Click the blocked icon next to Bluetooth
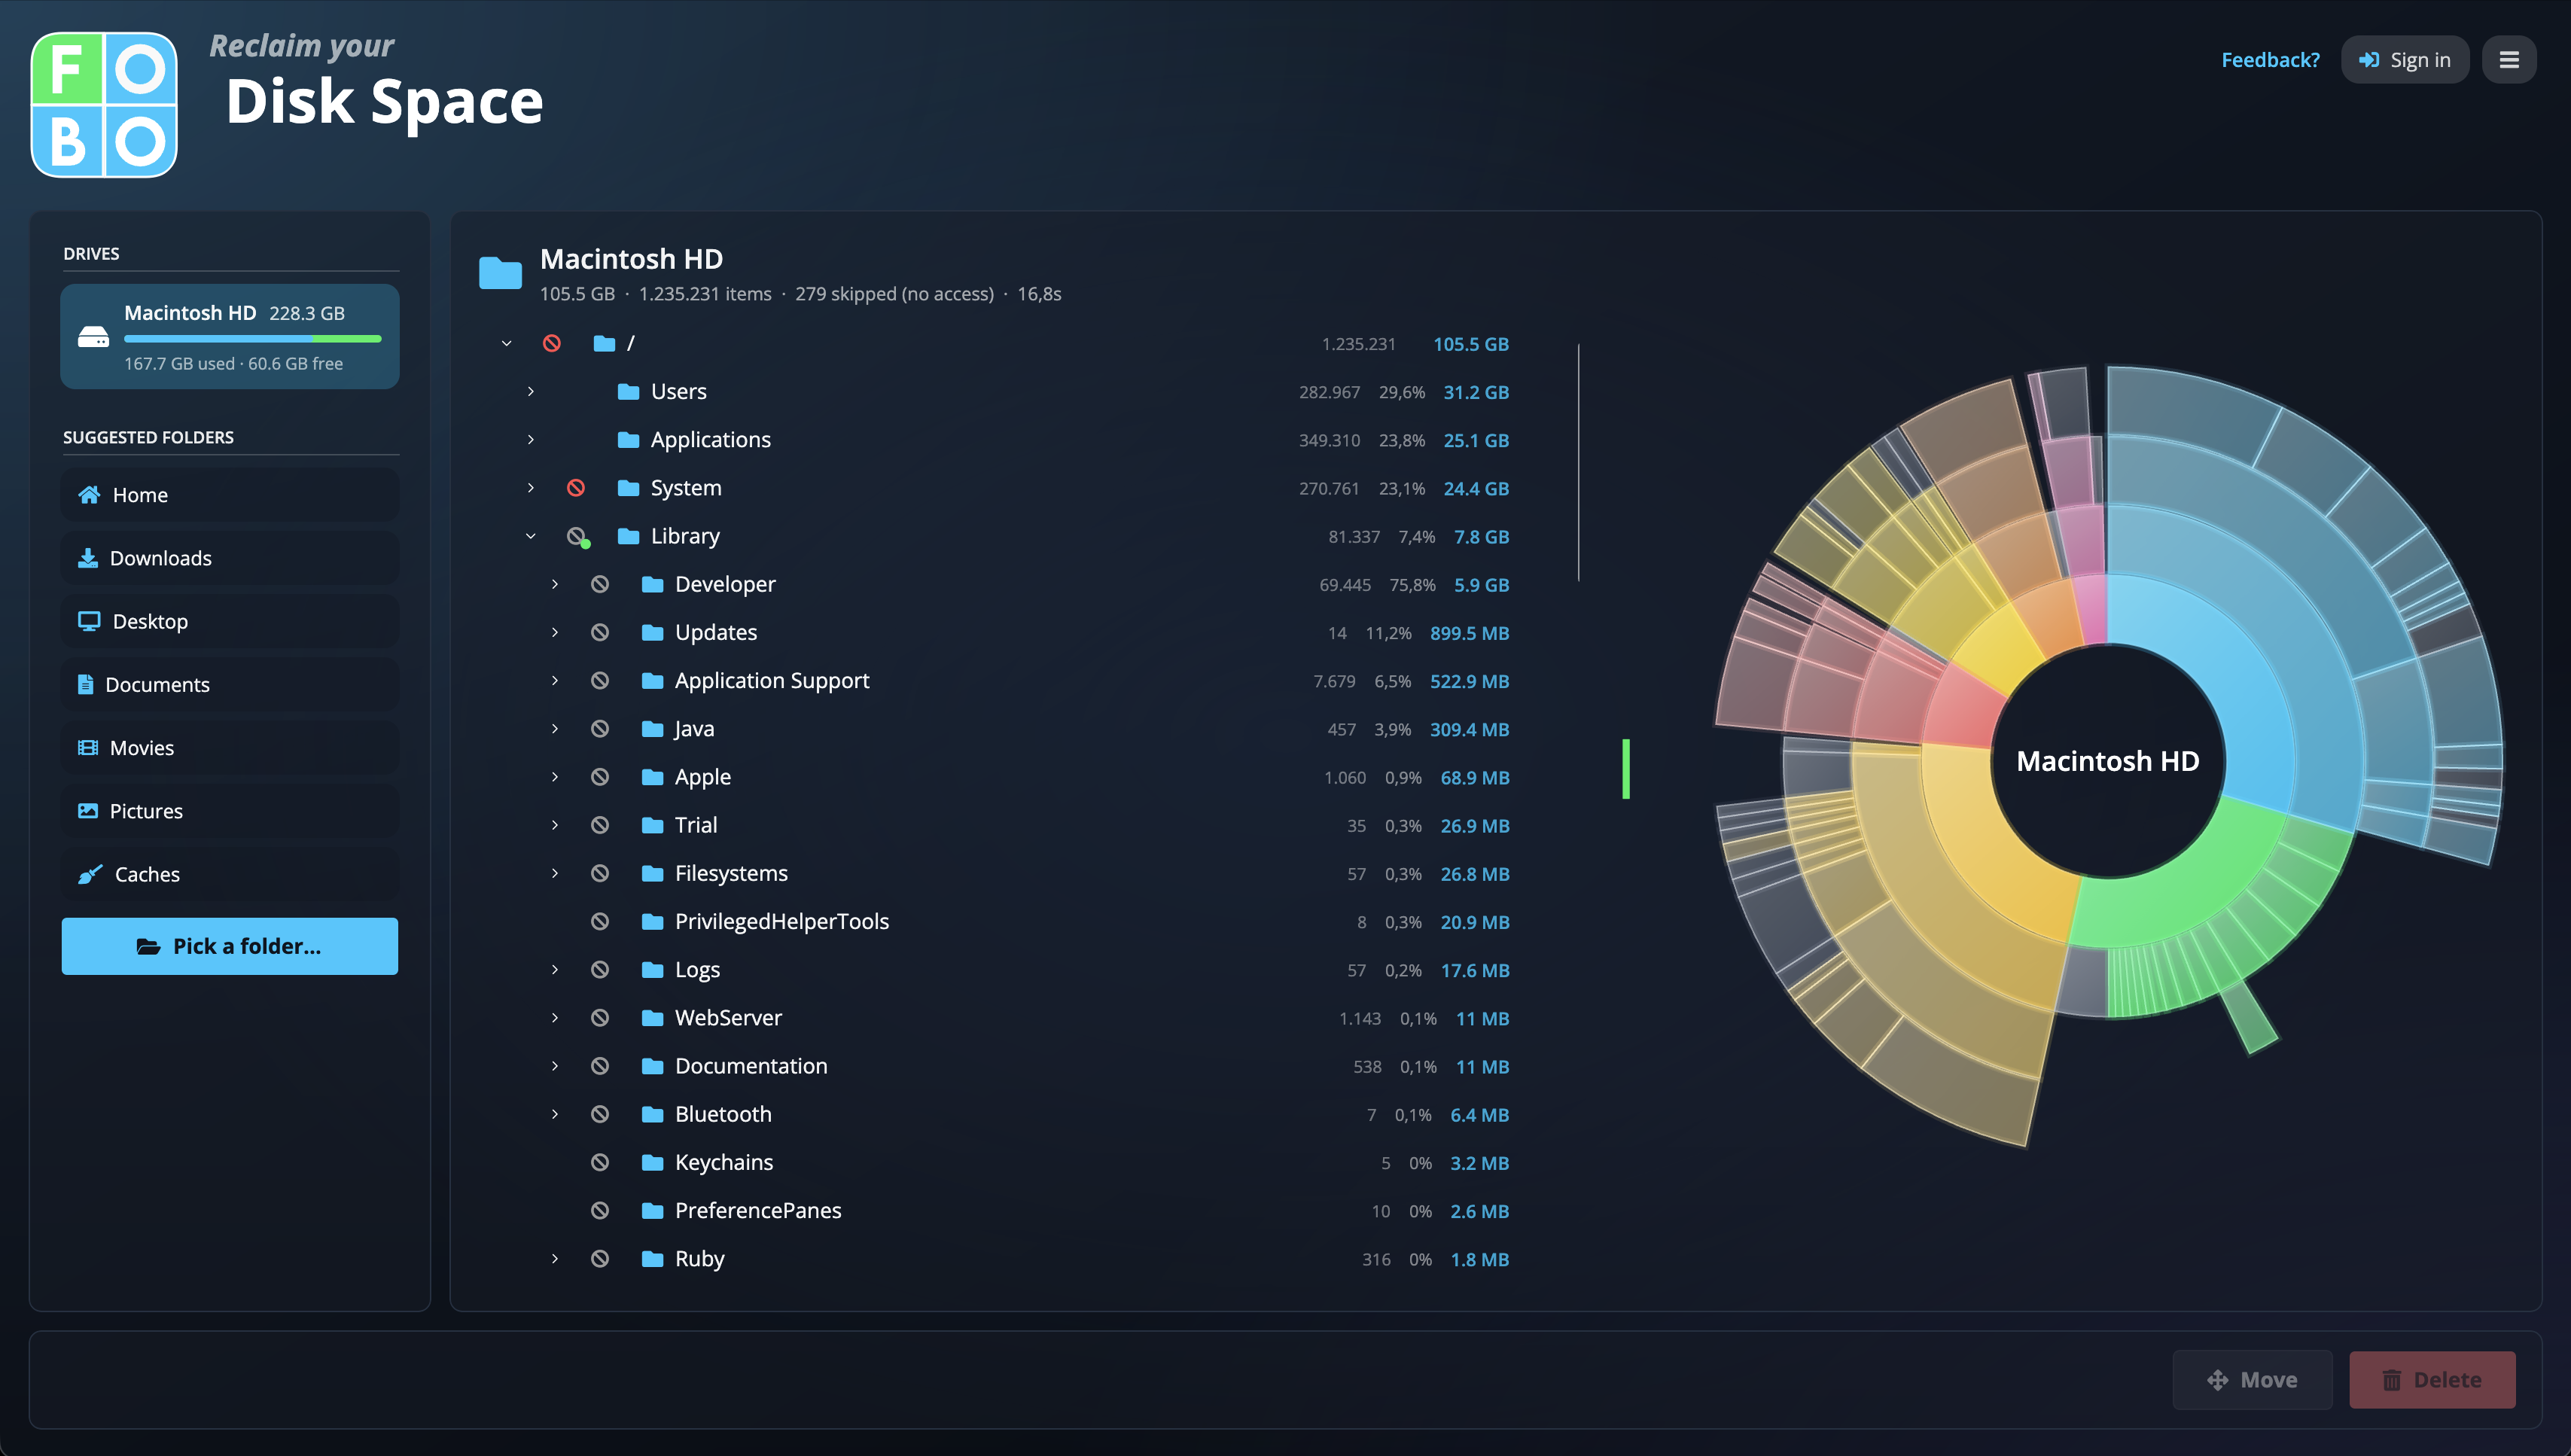Viewport: 2571px width, 1456px height. [x=600, y=1114]
